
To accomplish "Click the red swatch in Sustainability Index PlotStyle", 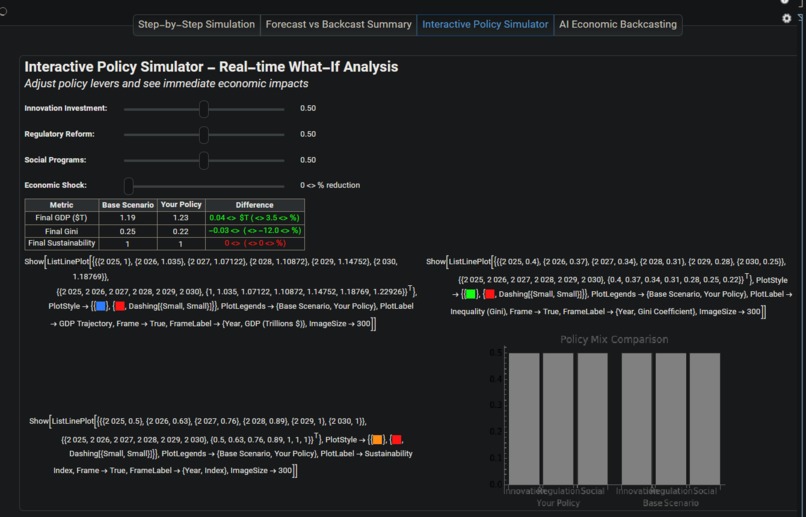I will pyautogui.click(x=396, y=440).
